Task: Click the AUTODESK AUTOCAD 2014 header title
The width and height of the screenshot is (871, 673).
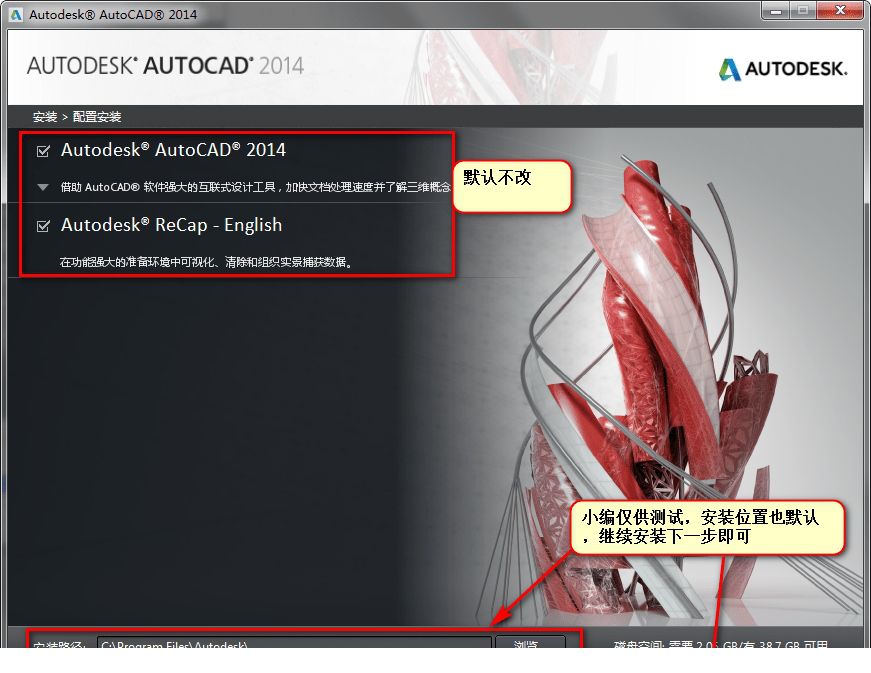Action: coord(166,66)
